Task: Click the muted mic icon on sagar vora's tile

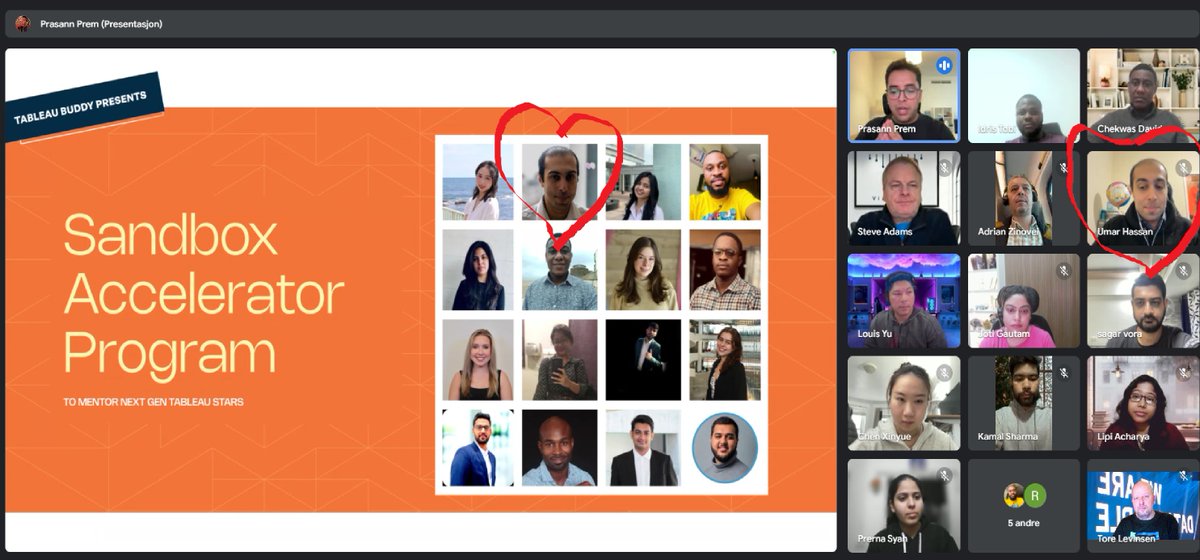Action: click(x=1183, y=271)
